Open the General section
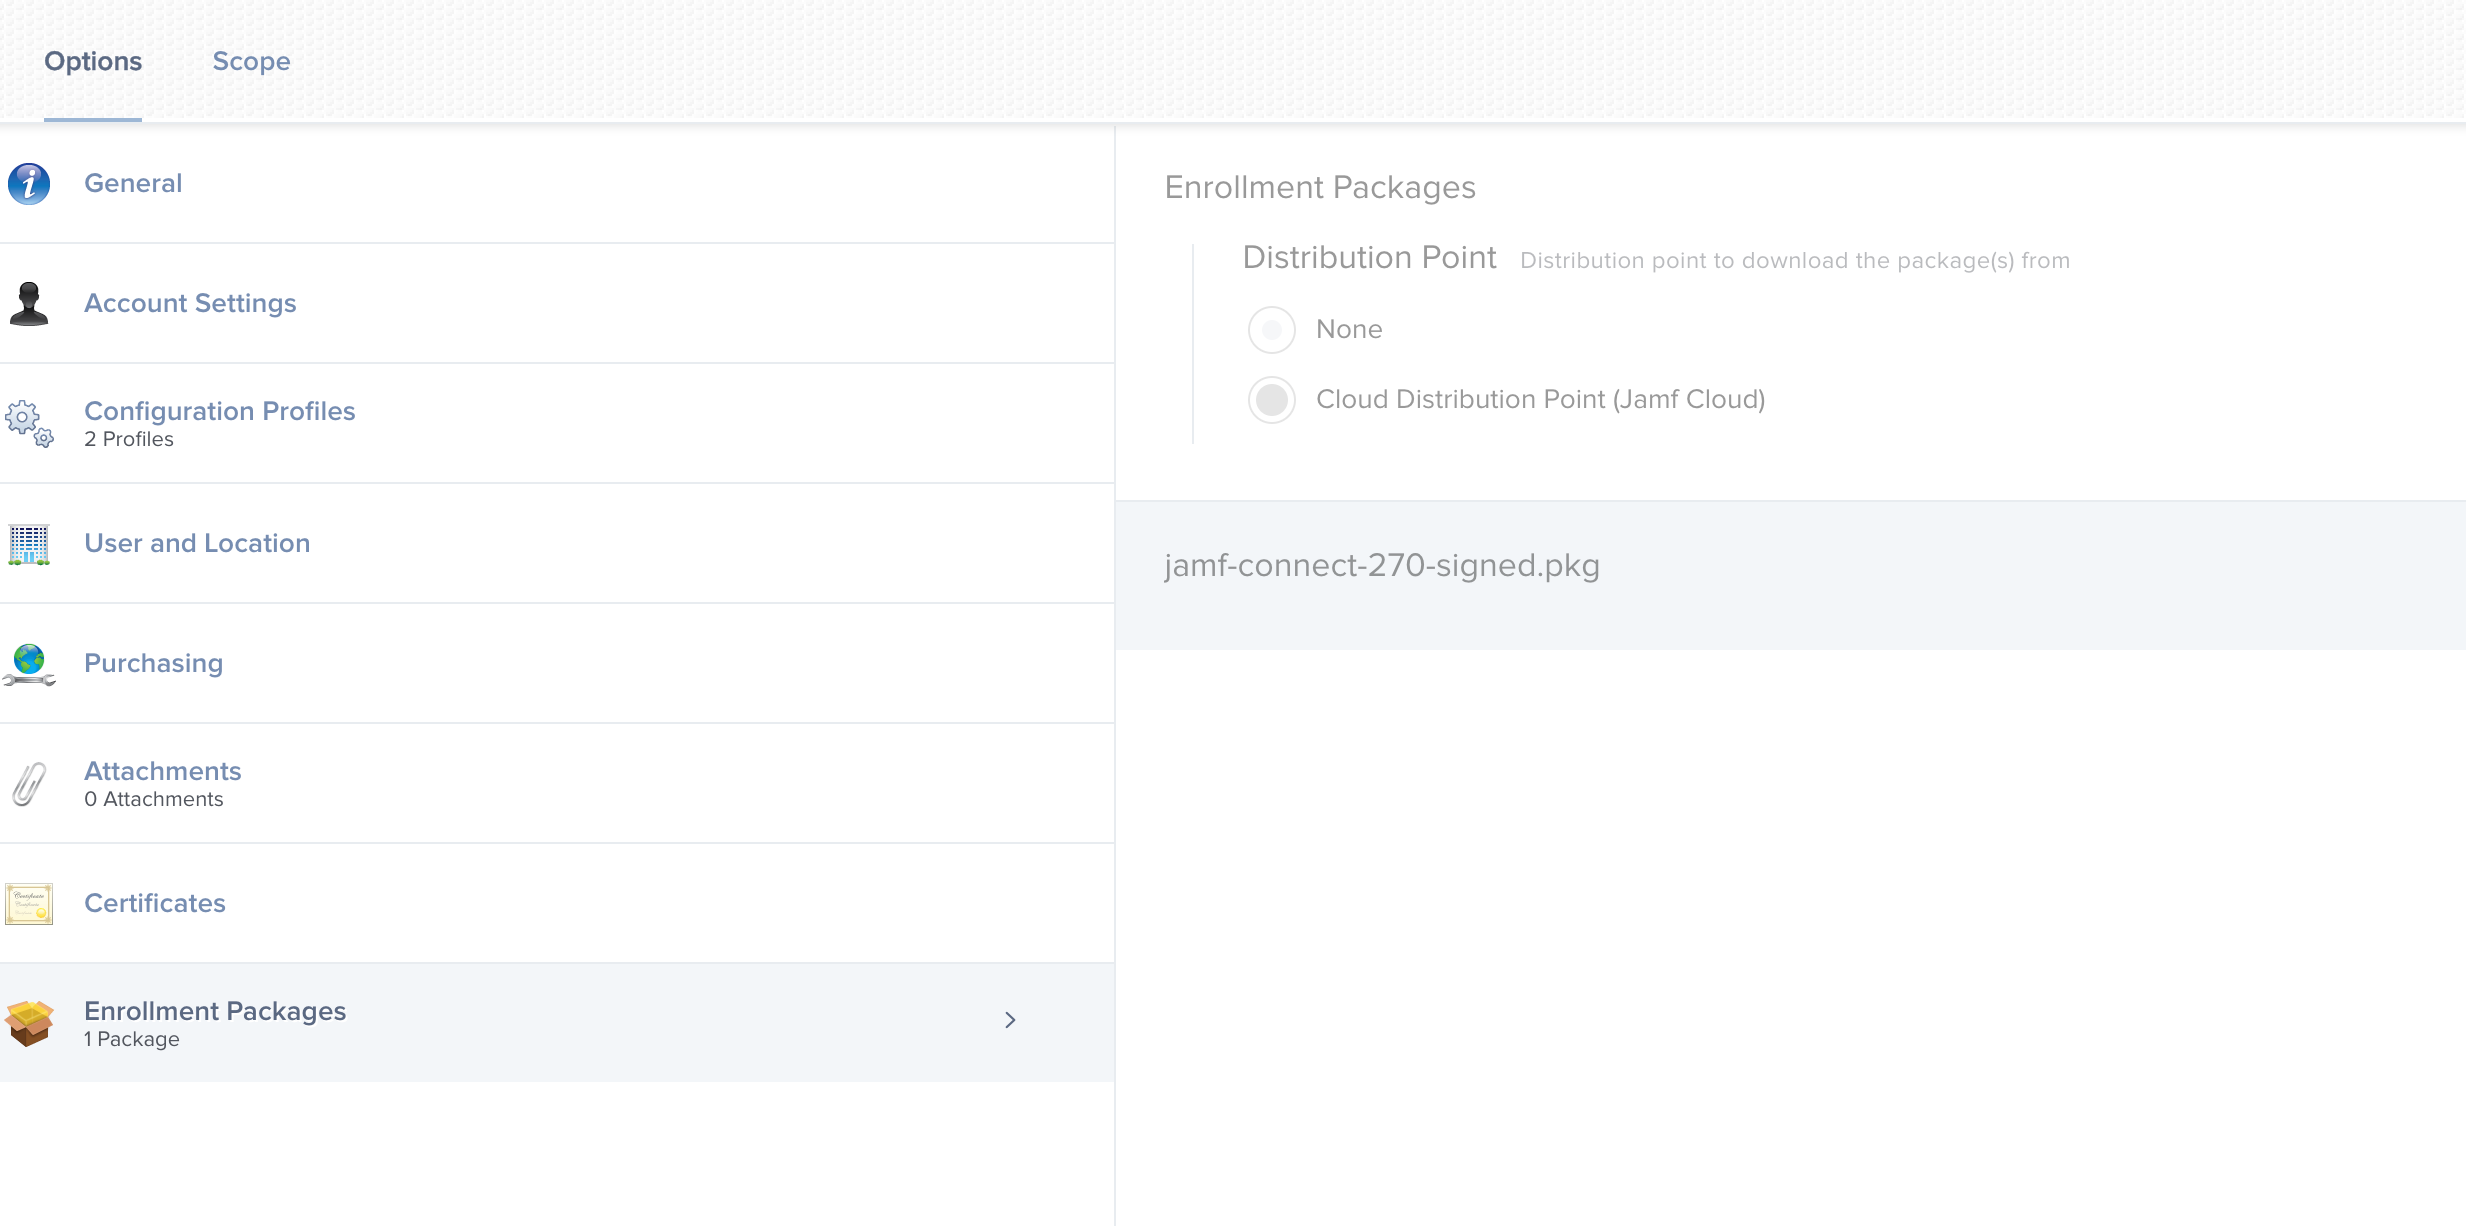 pyautogui.click(x=557, y=184)
